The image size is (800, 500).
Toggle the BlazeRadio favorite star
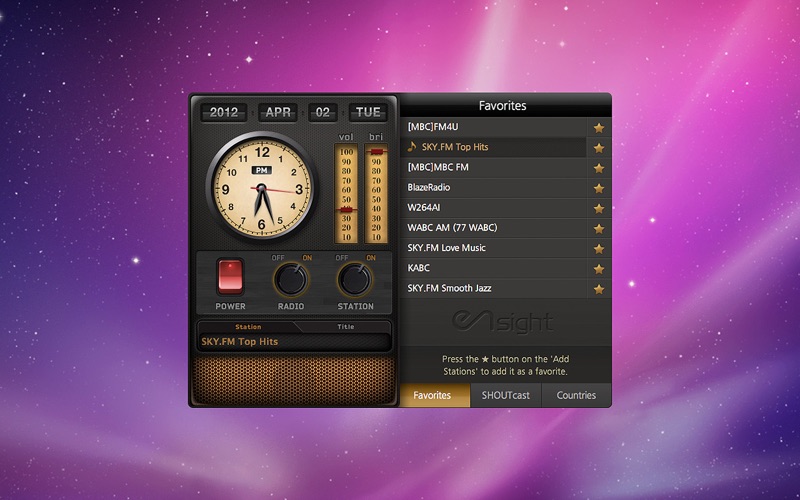[598, 188]
